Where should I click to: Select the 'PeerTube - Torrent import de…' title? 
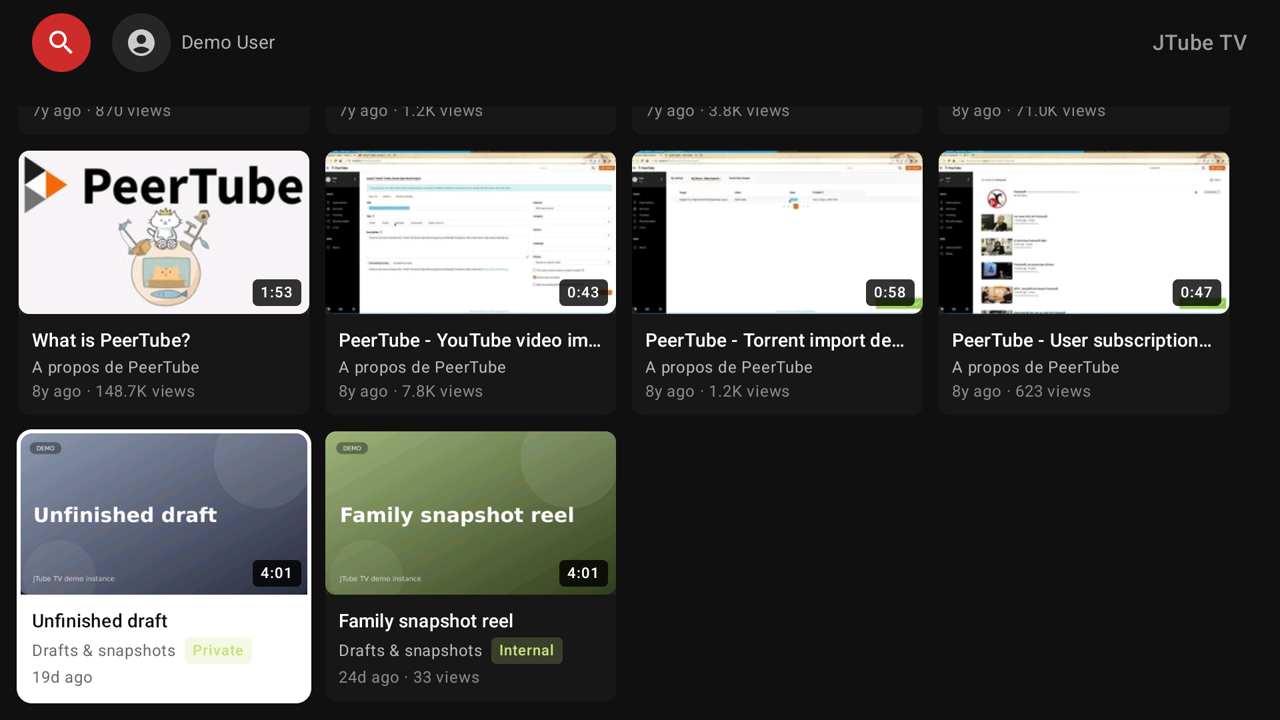coord(775,340)
